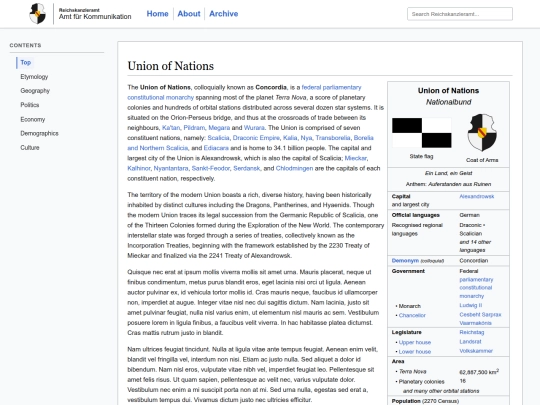
Task: Open the About page
Action: point(189,14)
